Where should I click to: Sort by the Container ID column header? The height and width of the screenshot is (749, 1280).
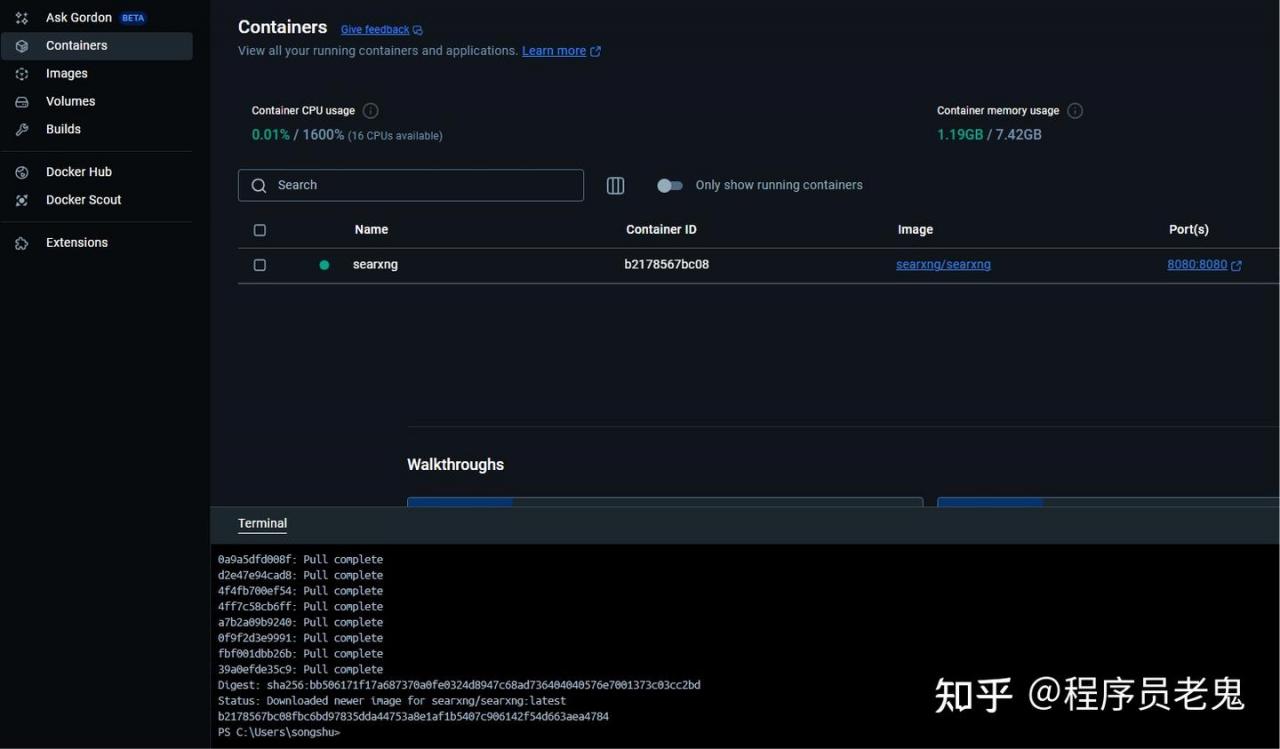click(661, 230)
